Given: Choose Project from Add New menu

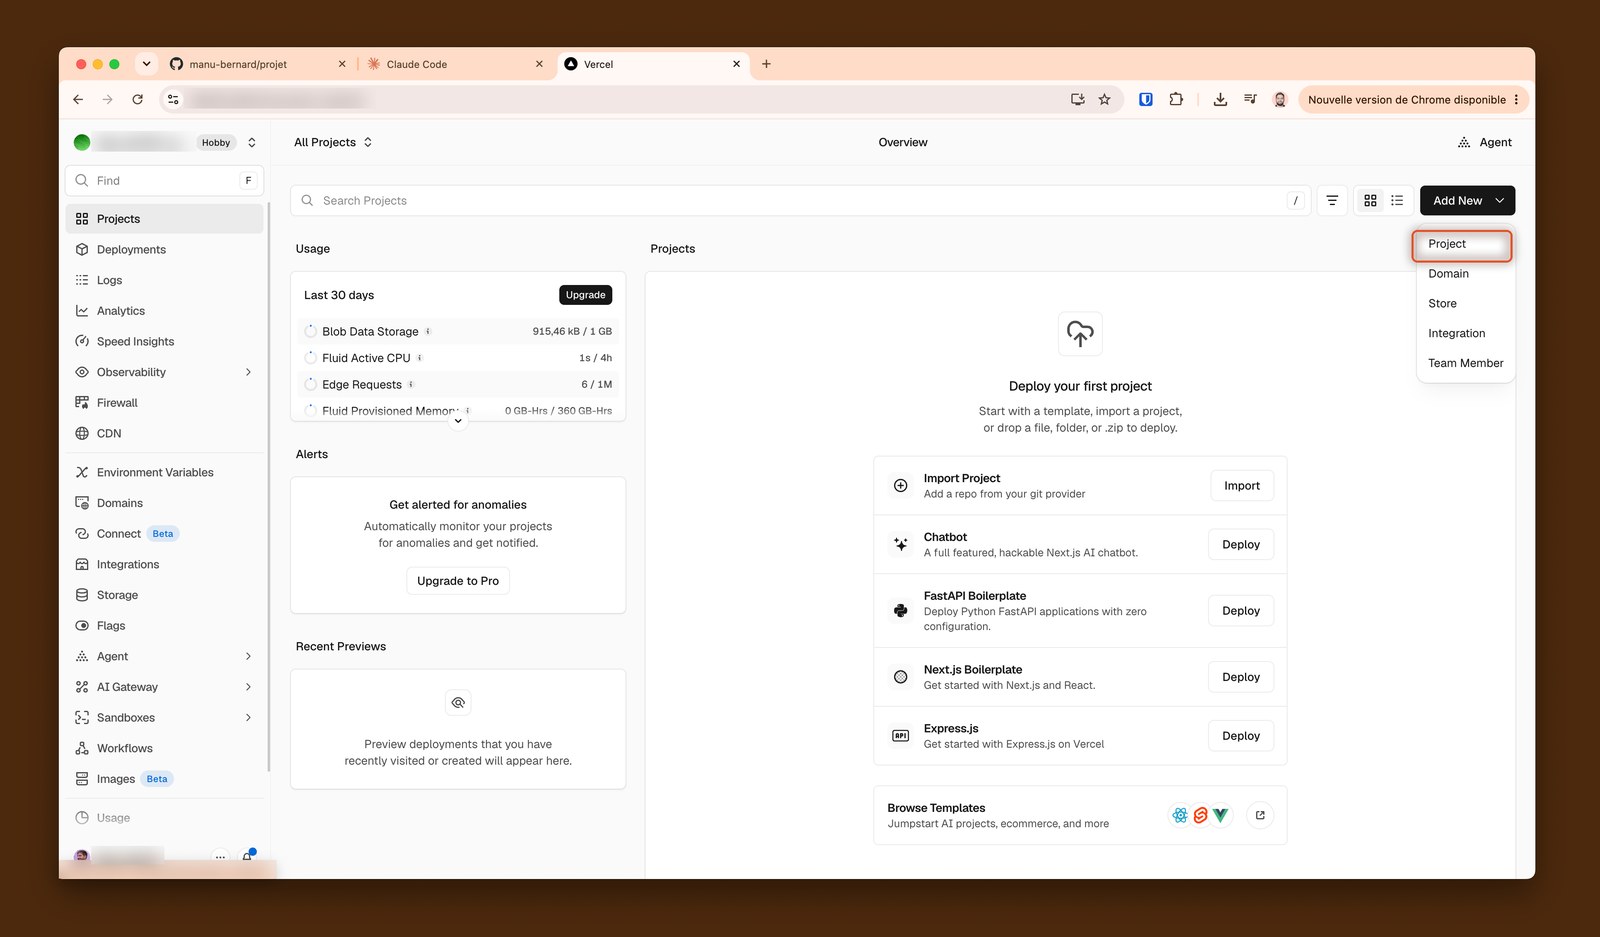Looking at the screenshot, I should click(1462, 244).
